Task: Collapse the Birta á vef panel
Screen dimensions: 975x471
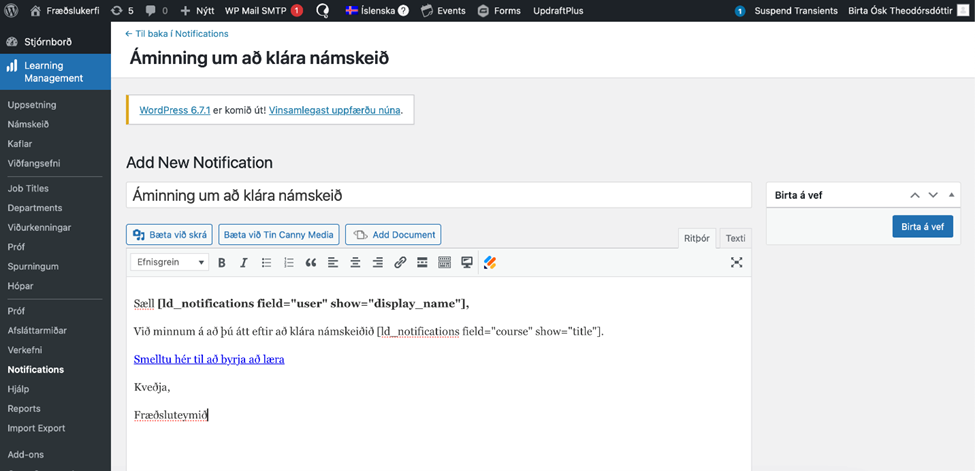Action: point(951,196)
